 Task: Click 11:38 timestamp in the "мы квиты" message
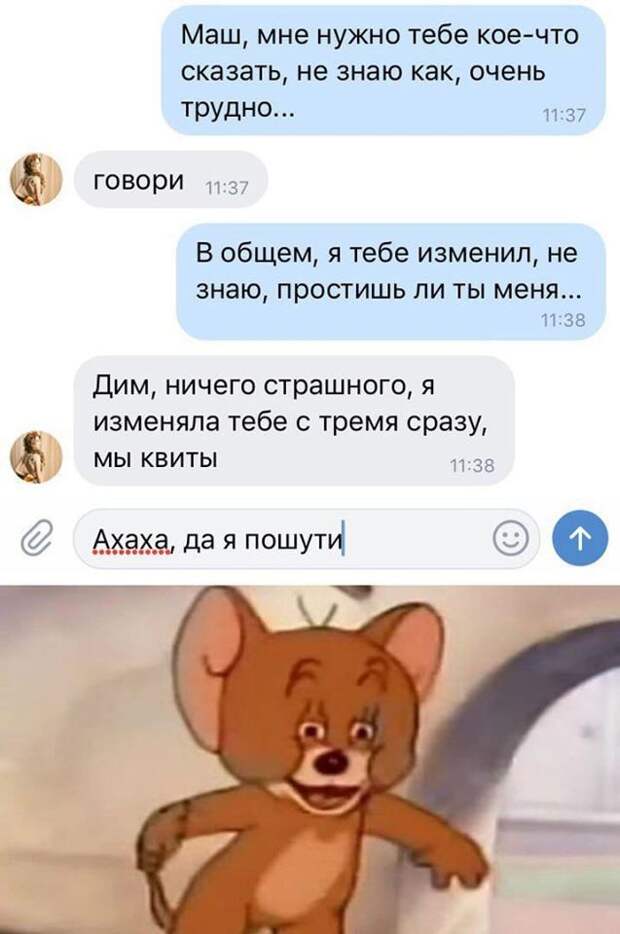point(472,466)
